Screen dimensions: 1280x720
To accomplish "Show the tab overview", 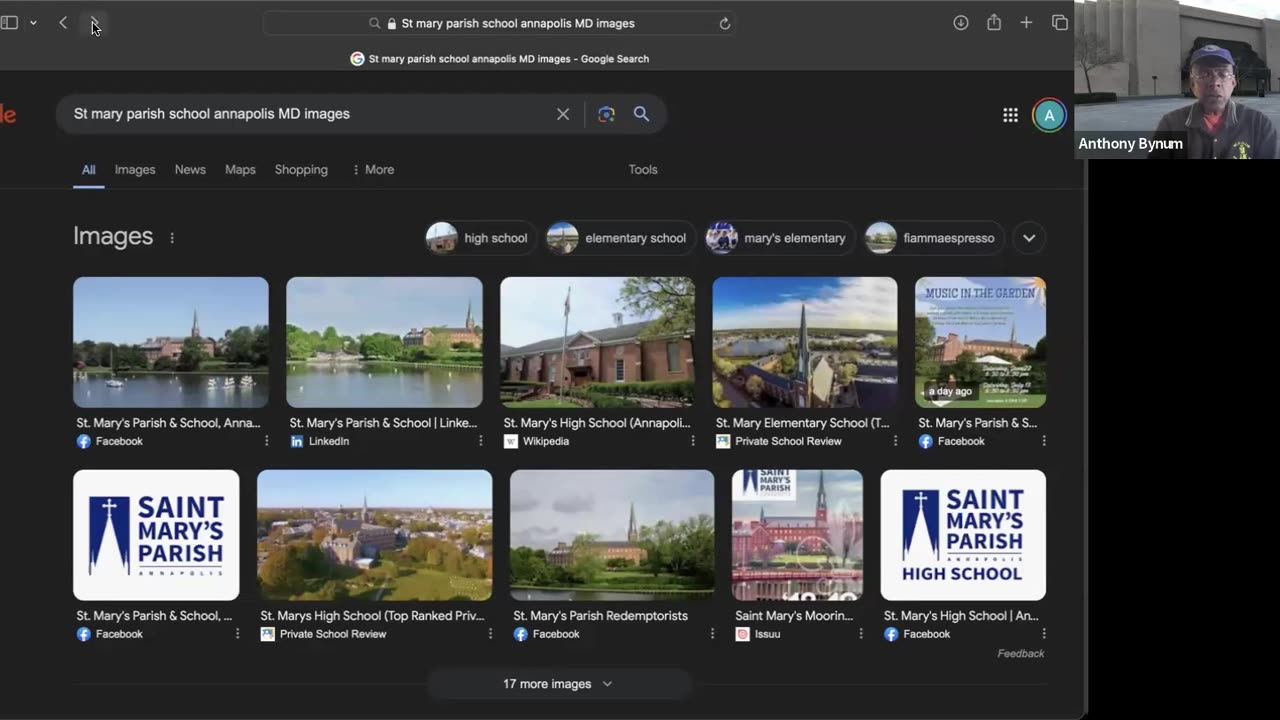I will pyautogui.click(x=1060, y=23).
